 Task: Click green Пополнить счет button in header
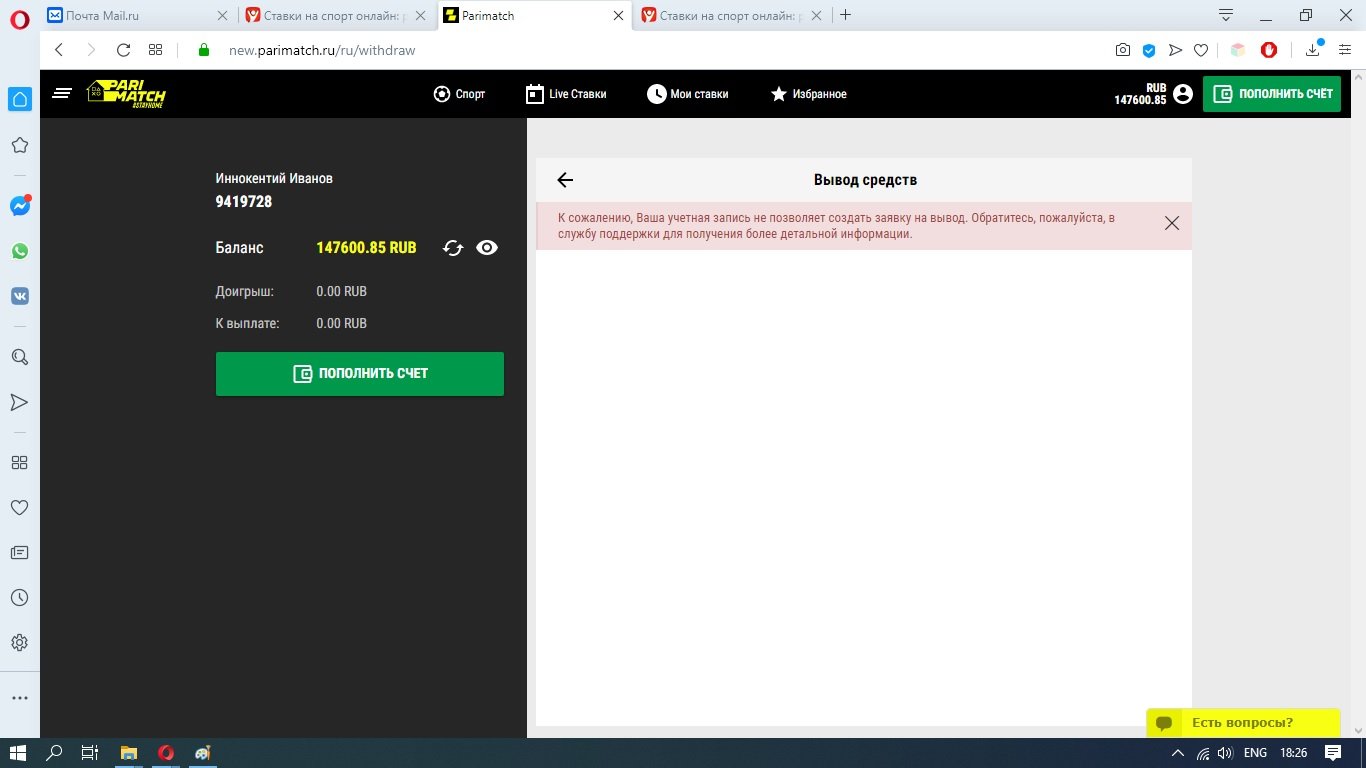point(1272,94)
